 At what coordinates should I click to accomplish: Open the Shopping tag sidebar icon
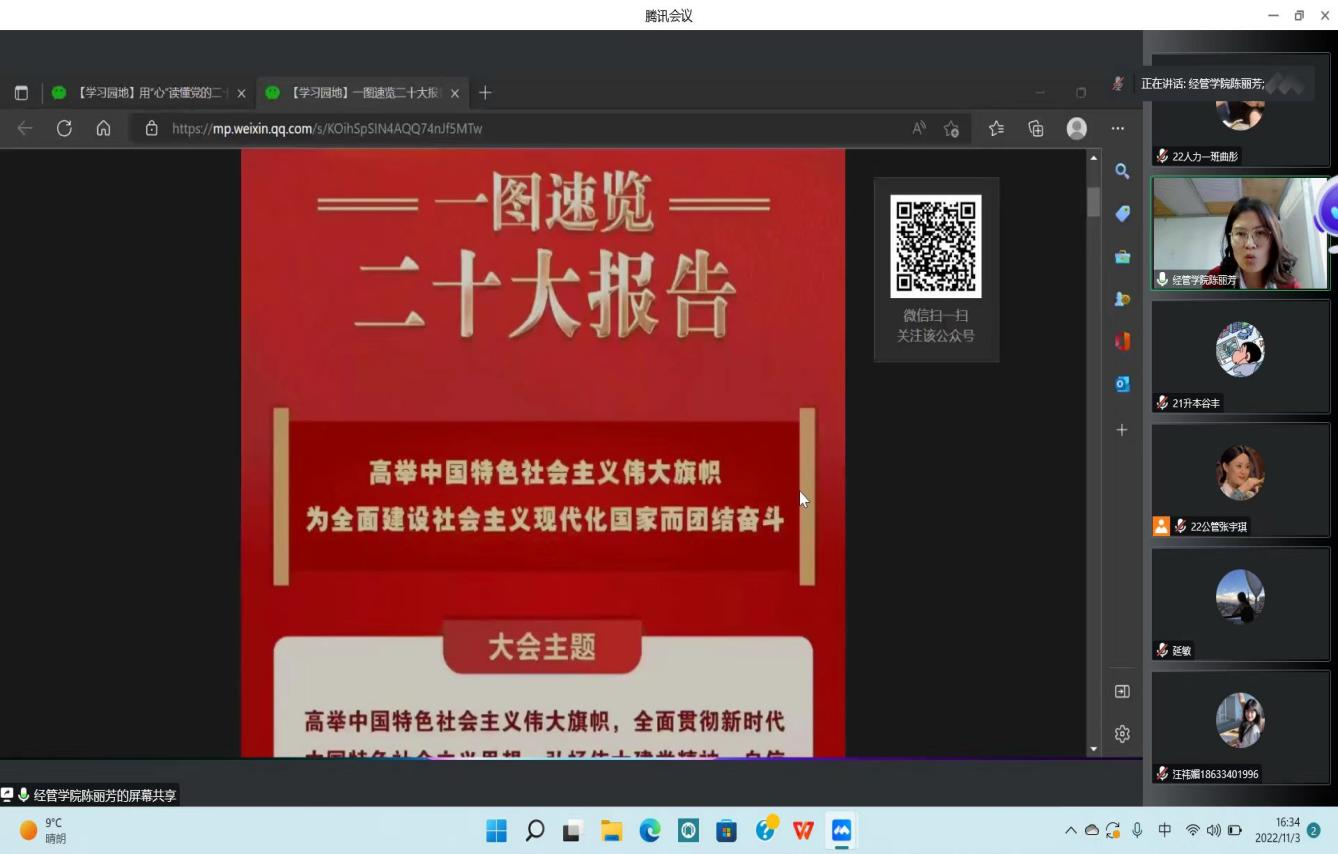point(1122,214)
